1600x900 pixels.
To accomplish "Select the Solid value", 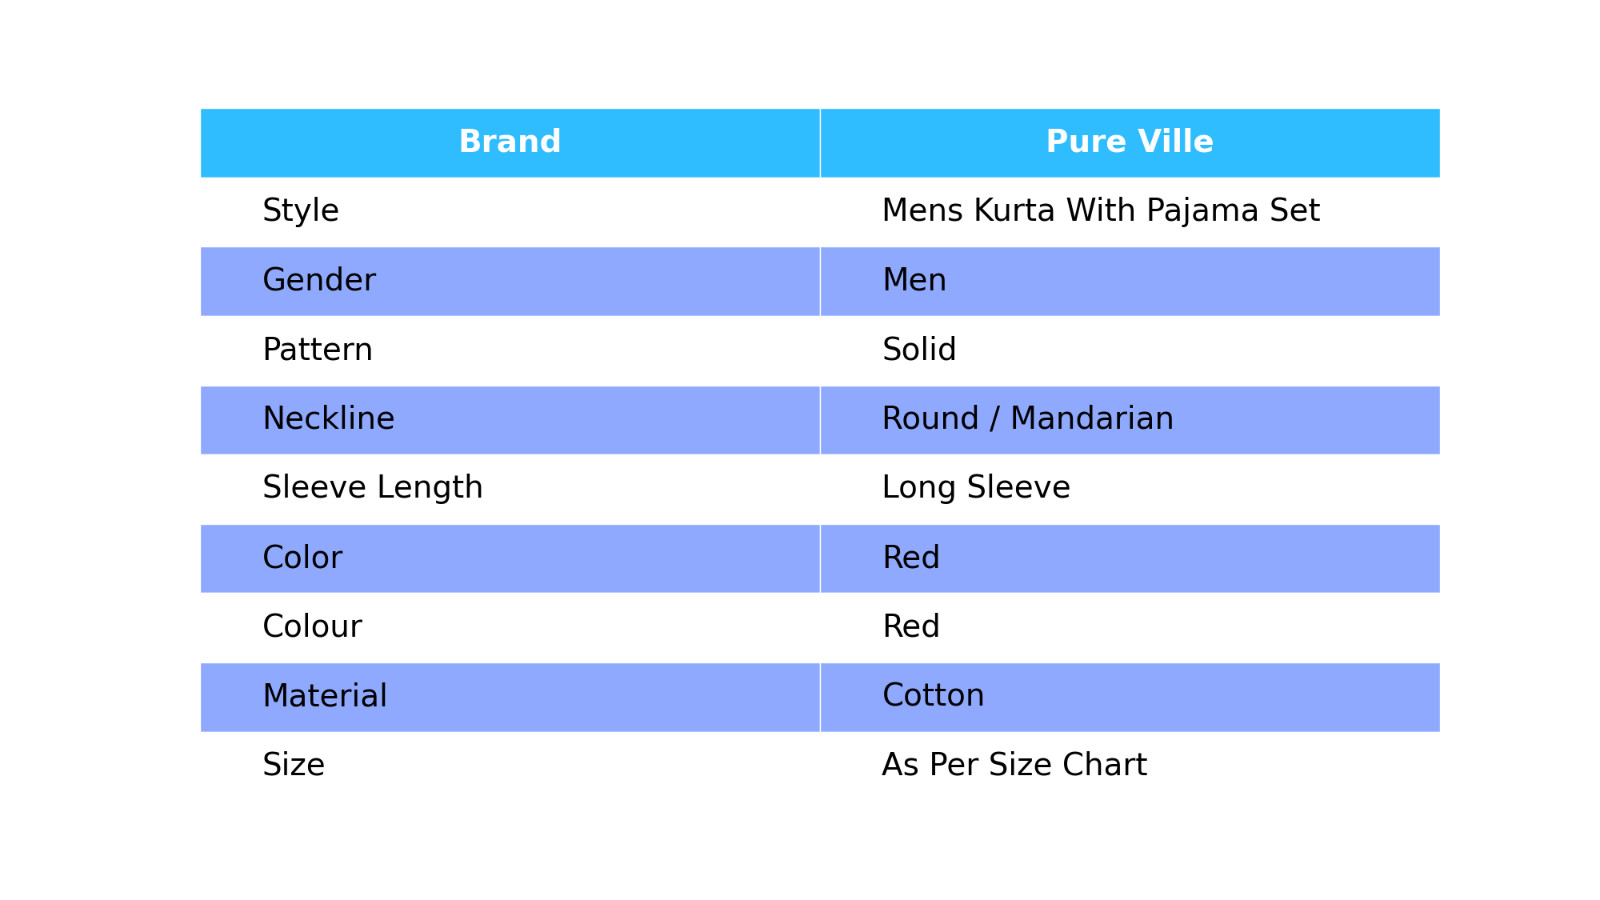I will pos(919,350).
